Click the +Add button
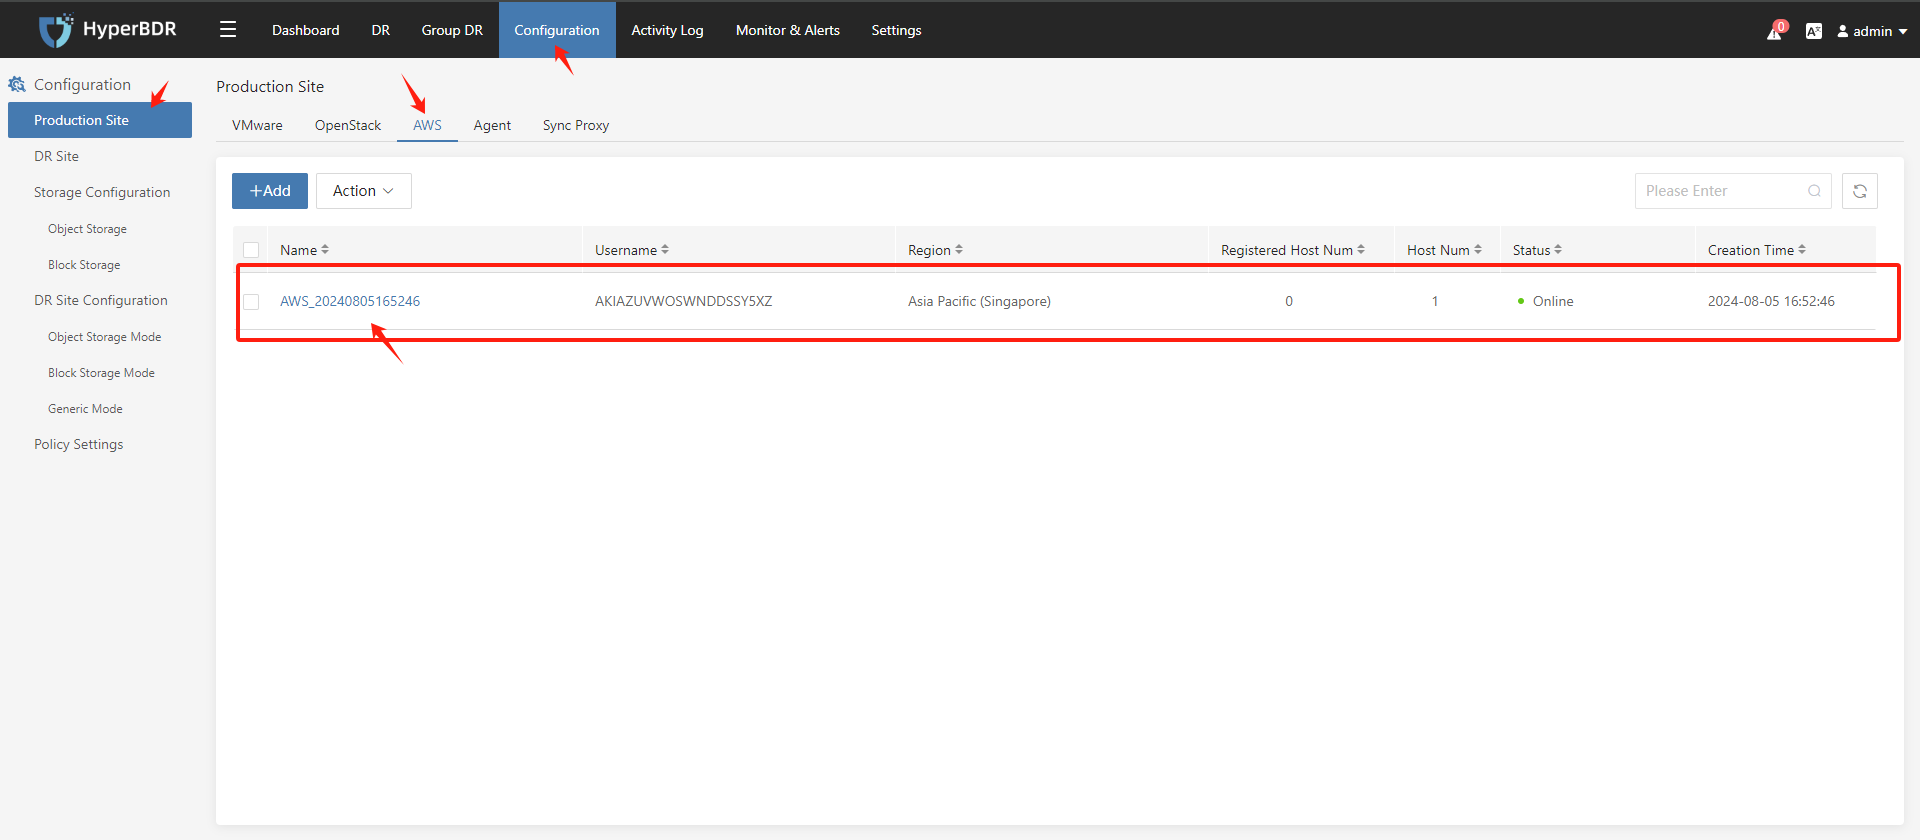1920x840 pixels. coord(270,191)
